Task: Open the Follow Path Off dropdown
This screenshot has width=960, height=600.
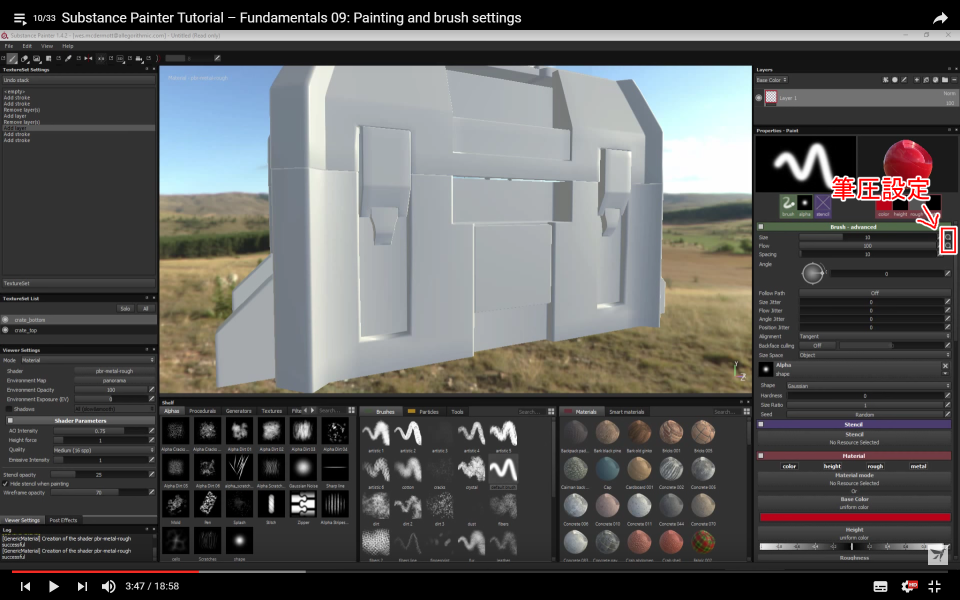Action: coord(874,293)
